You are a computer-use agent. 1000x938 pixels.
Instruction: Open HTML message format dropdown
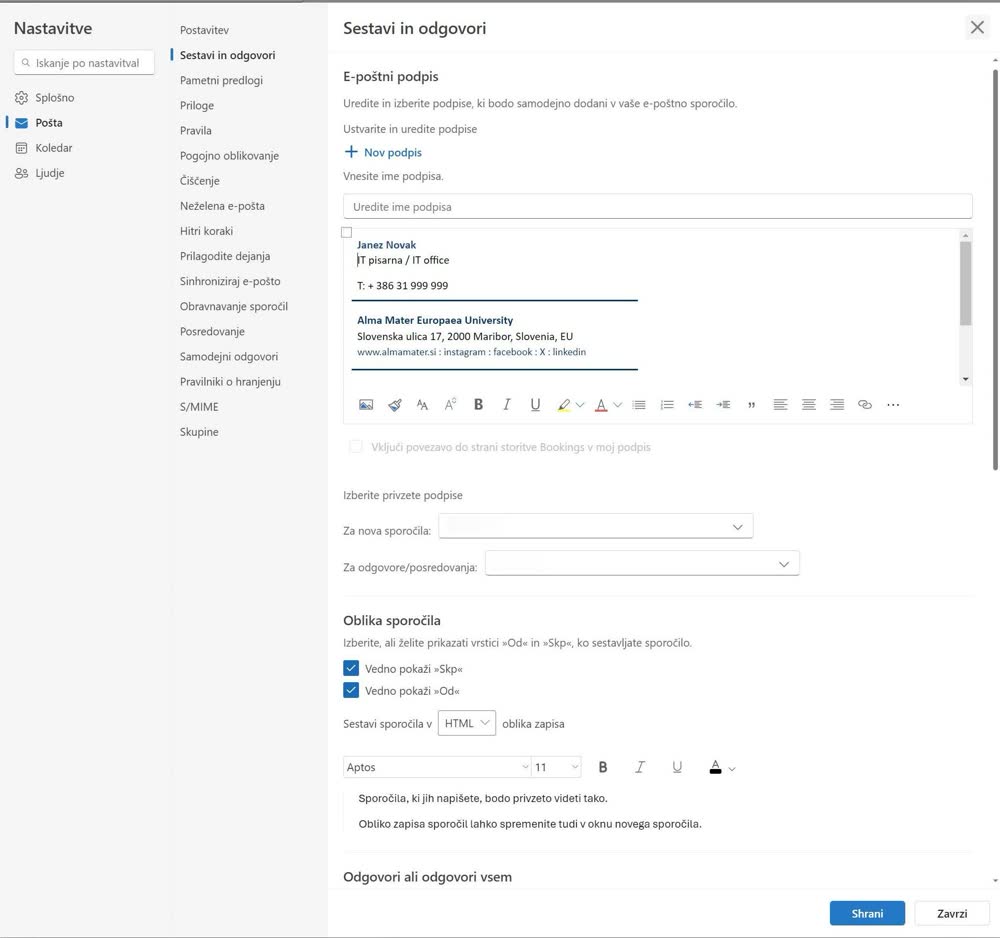[467, 723]
